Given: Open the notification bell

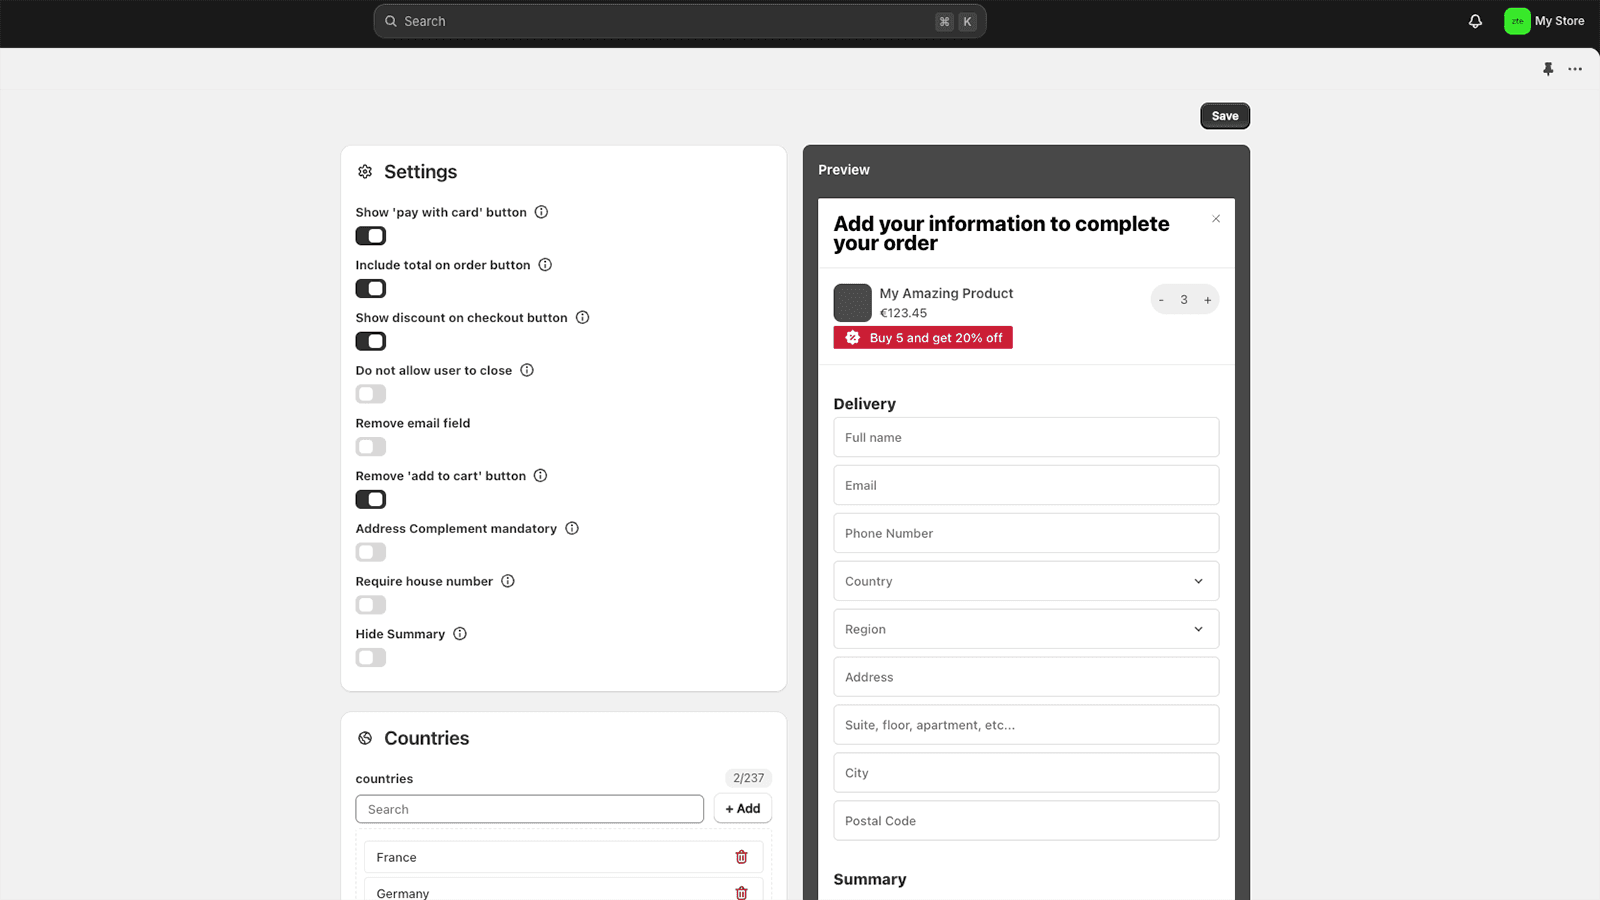Looking at the screenshot, I should click(x=1475, y=20).
